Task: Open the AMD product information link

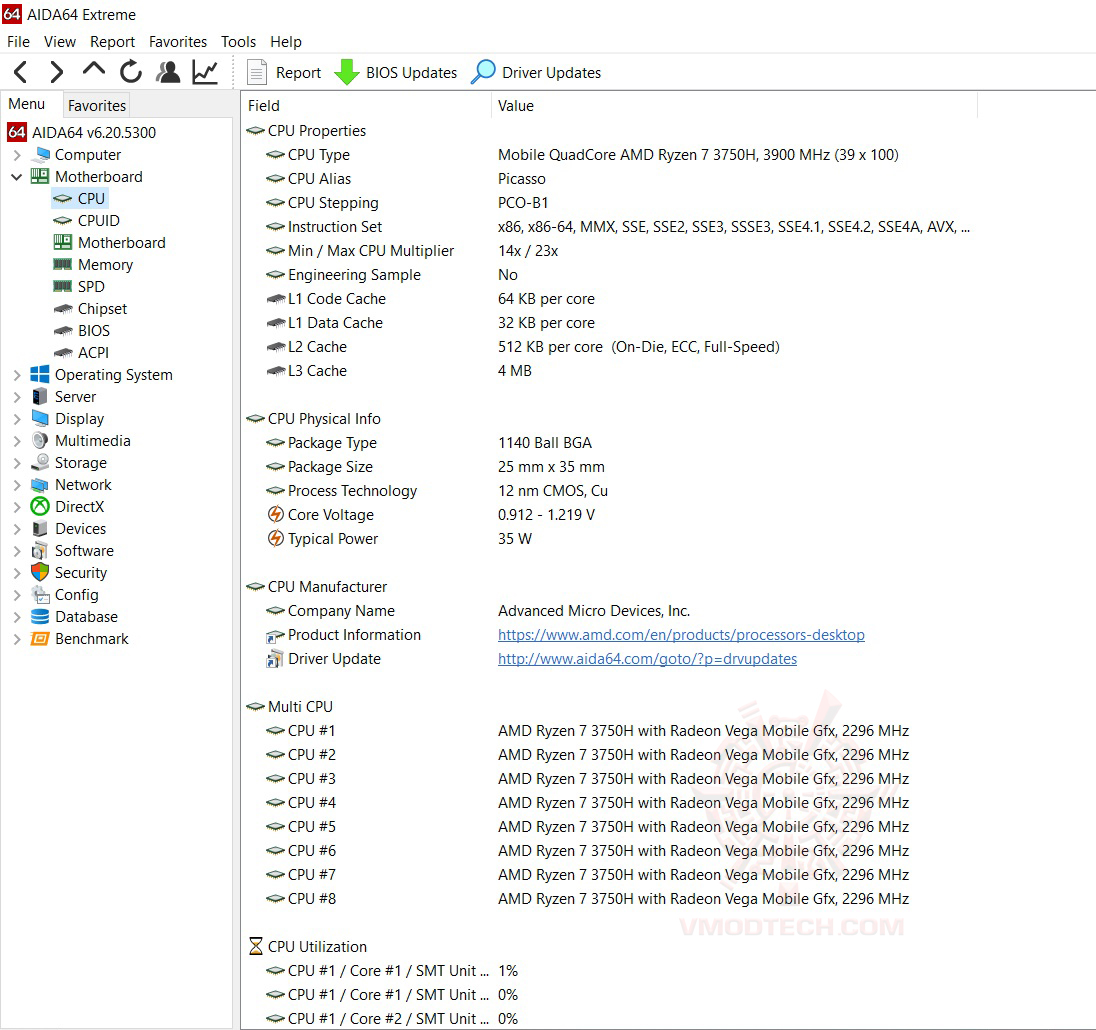Action: tap(681, 634)
